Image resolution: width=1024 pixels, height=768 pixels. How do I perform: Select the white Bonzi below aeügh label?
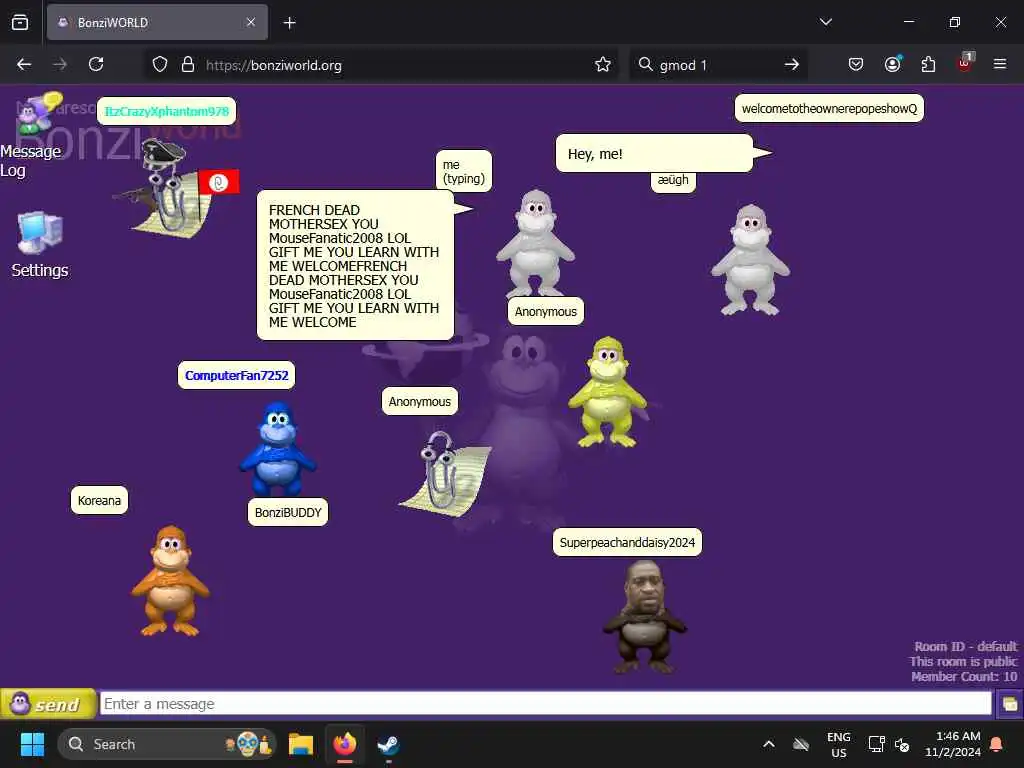750,259
